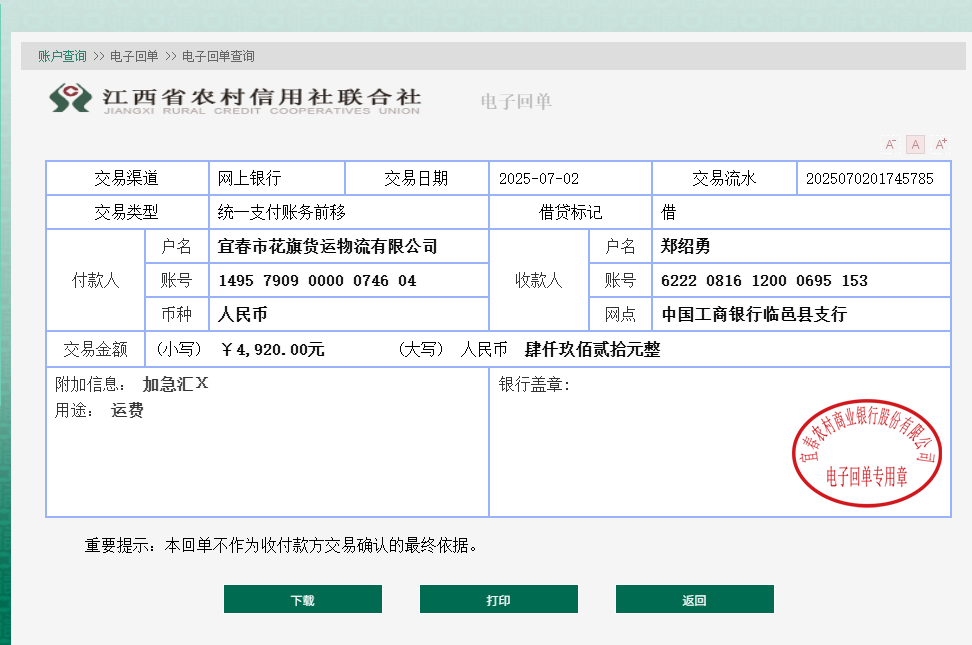Click the Jiangxi Rural Credit Cooperatives logo

[x=235, y=99]
